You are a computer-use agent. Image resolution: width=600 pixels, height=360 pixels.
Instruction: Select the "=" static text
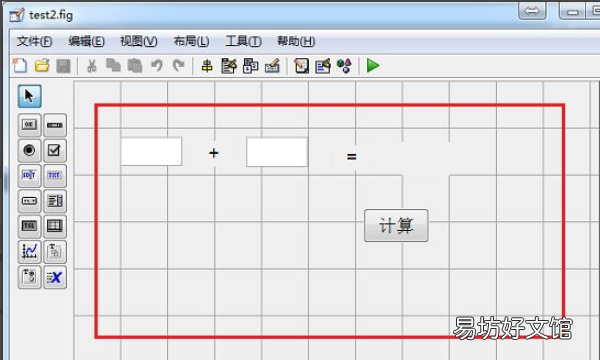click(x=351, y=156)
